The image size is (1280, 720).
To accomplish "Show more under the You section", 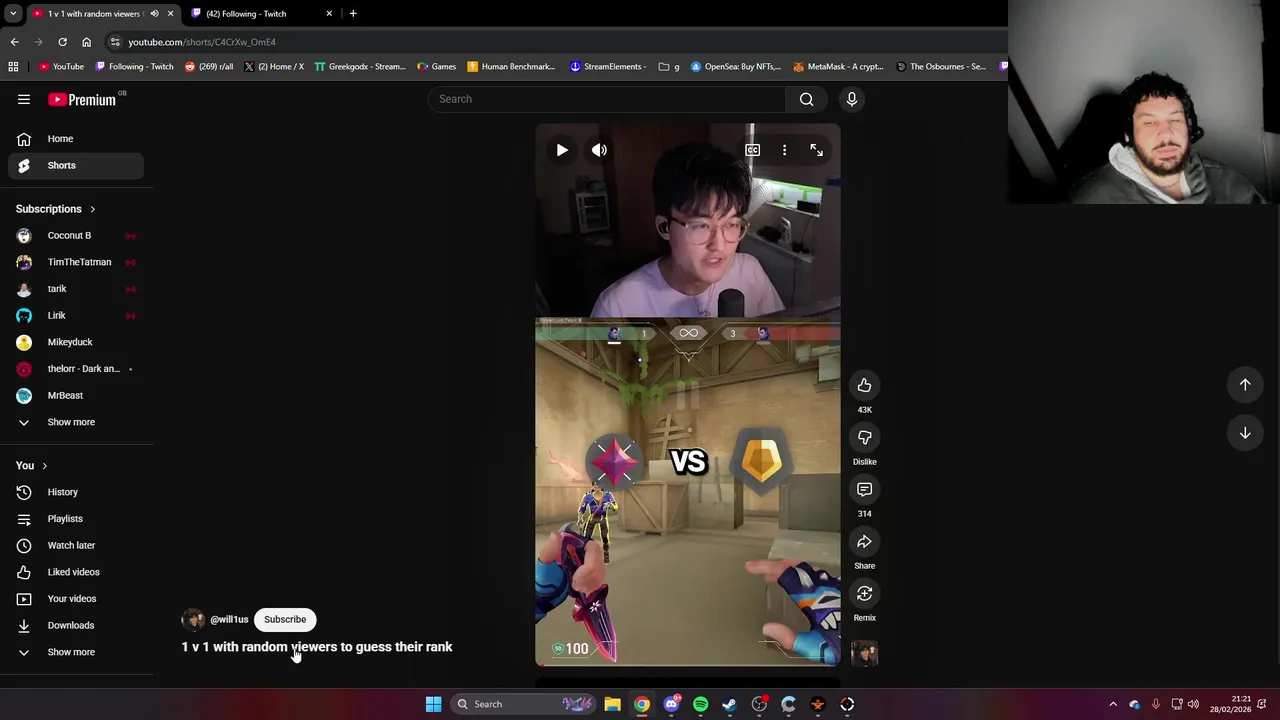I will [76, 652].
